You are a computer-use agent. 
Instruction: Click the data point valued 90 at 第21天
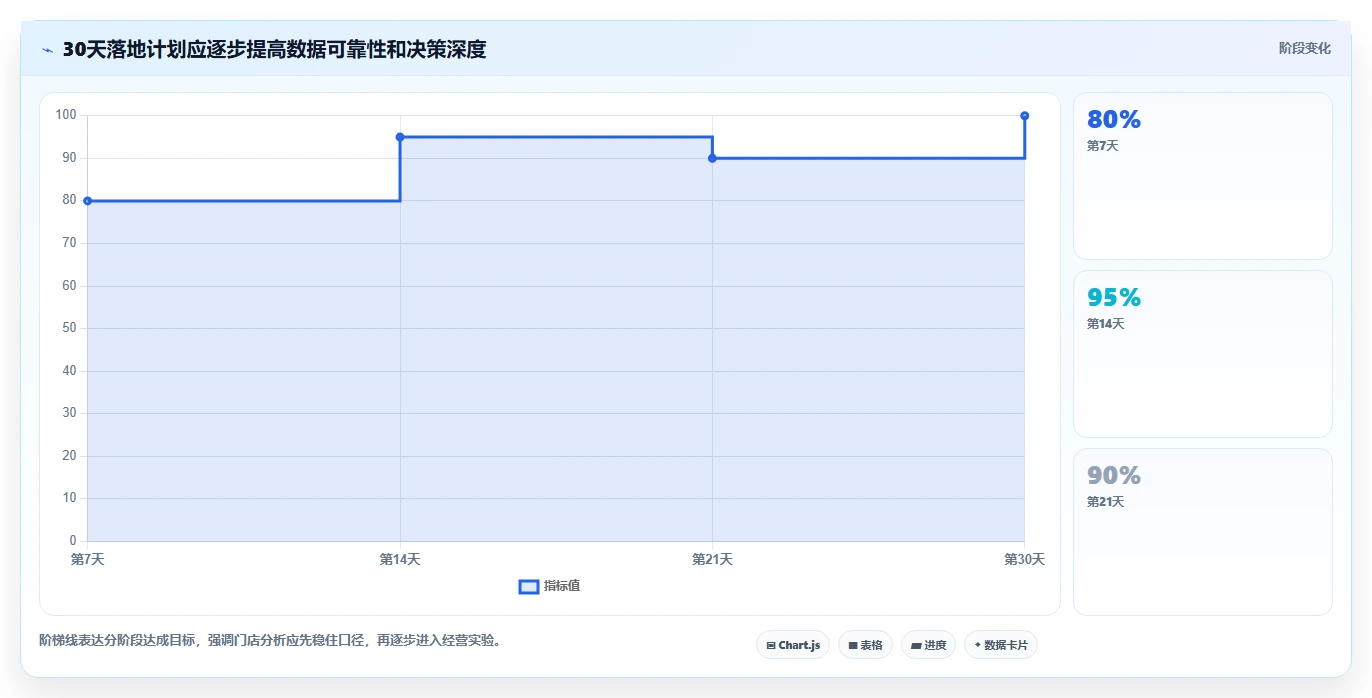pos(712,158)
